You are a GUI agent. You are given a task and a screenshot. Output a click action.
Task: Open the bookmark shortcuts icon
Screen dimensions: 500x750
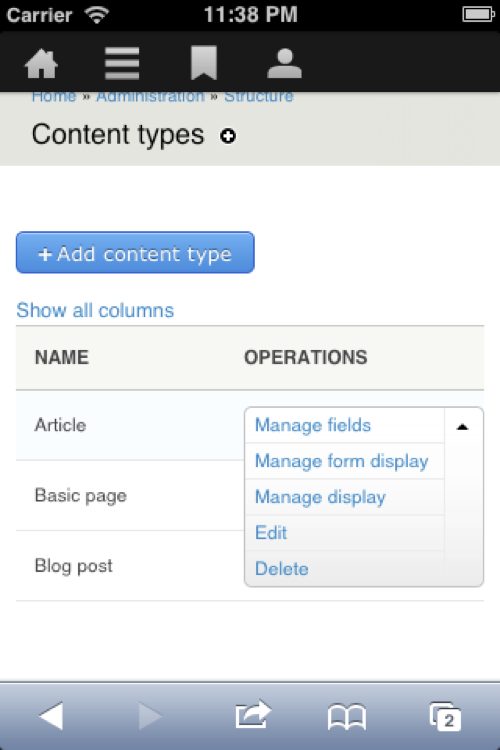pos(204,63)
